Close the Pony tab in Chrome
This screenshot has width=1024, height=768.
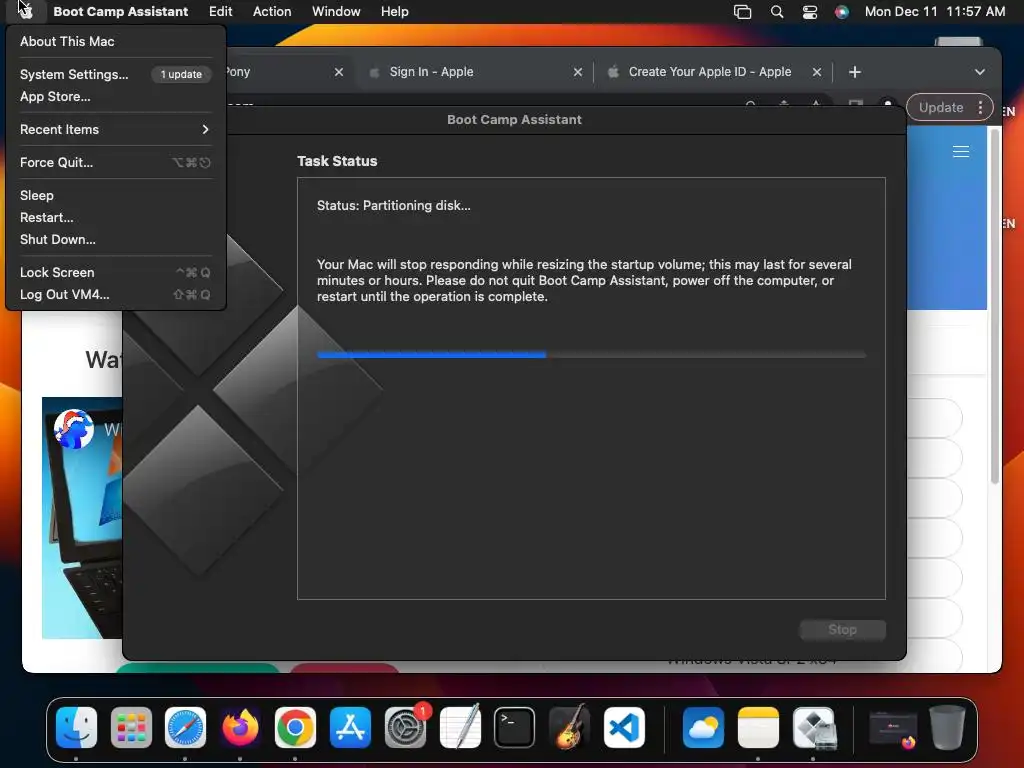pyautogui.click(x=338, y=72)
